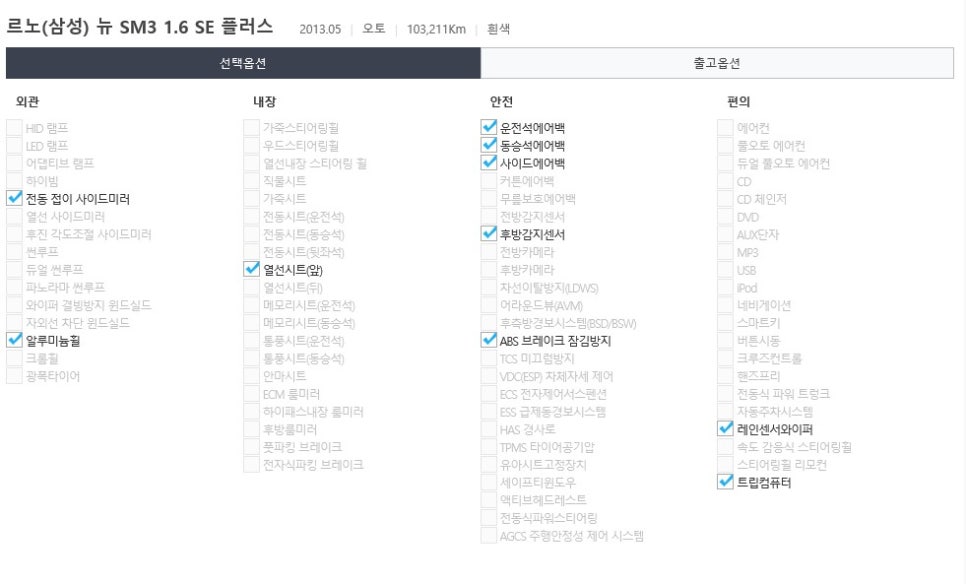The image size is (966, 584).
Task: Click the 안전 category heading
Action: (501, 102)
